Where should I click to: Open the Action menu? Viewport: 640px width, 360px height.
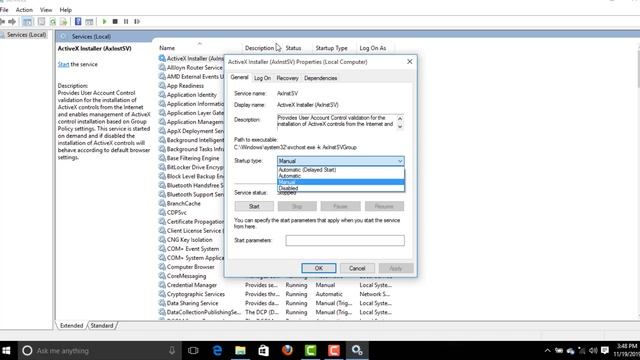(24, 9)
